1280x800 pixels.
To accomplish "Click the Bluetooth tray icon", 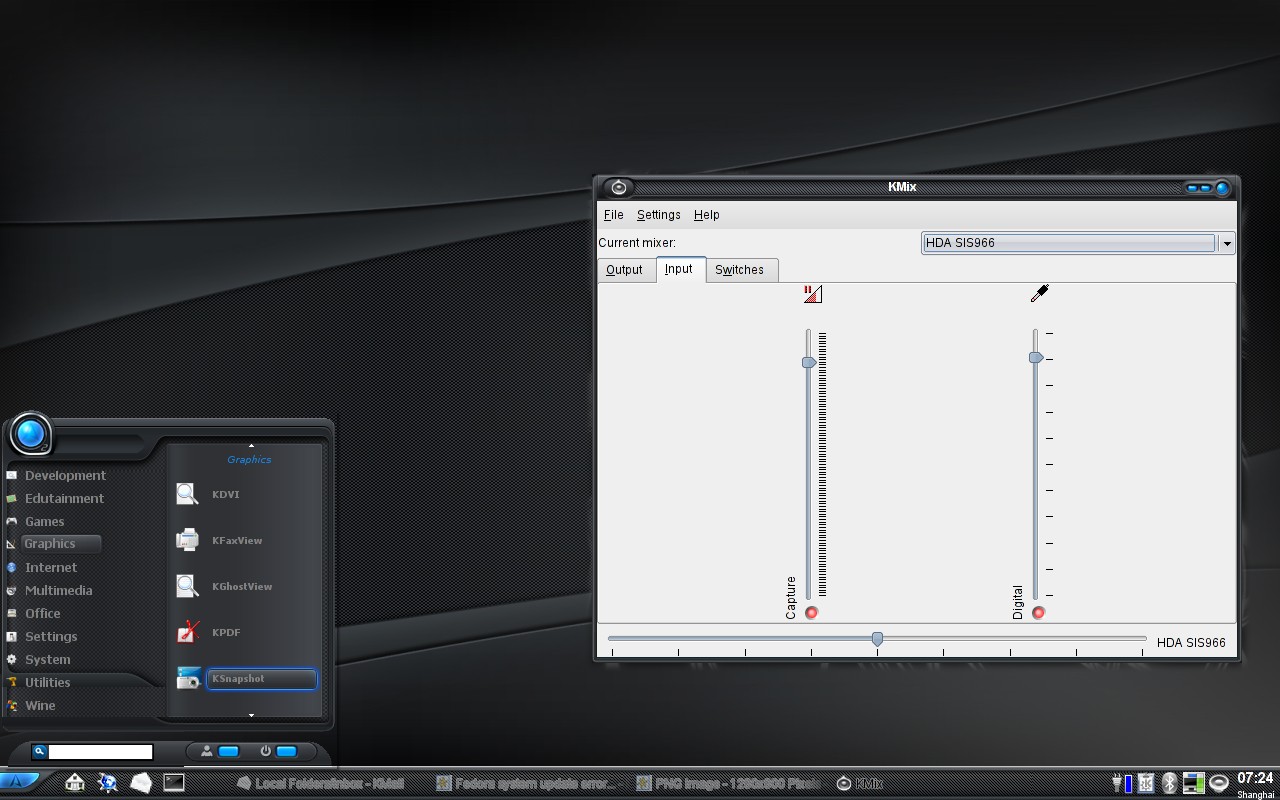I will coord(1169,782).
